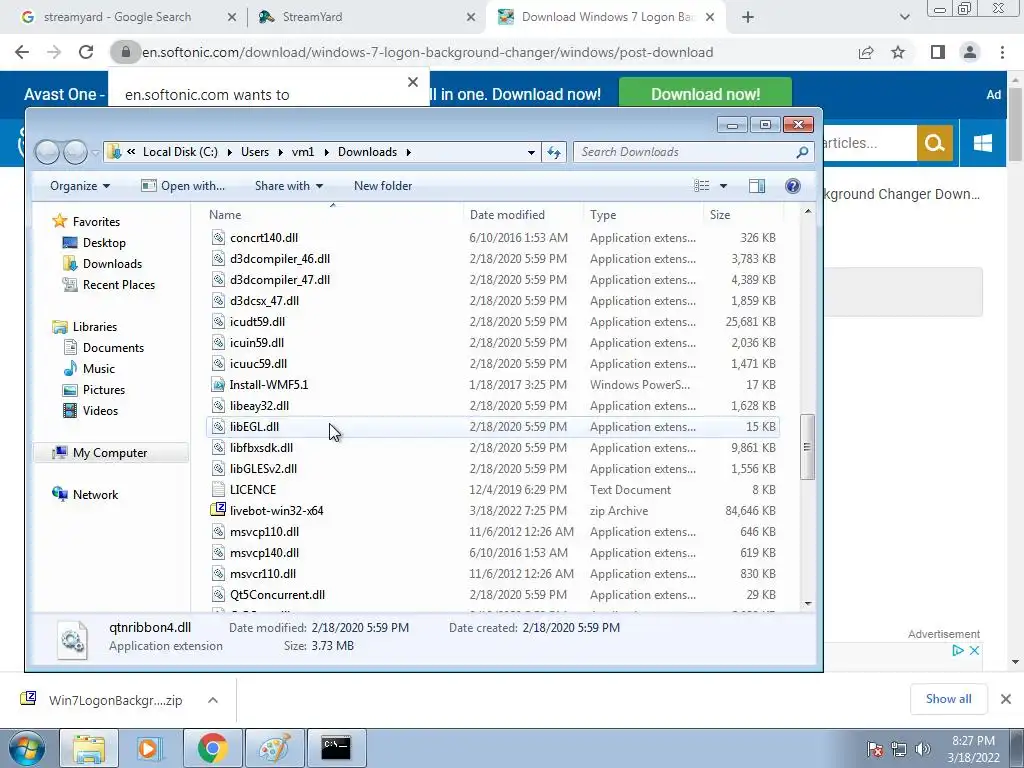Click Explorer forward navigation button
Image resolution: width=1024 pixels, height=768 pixels.
click(75, 152)
